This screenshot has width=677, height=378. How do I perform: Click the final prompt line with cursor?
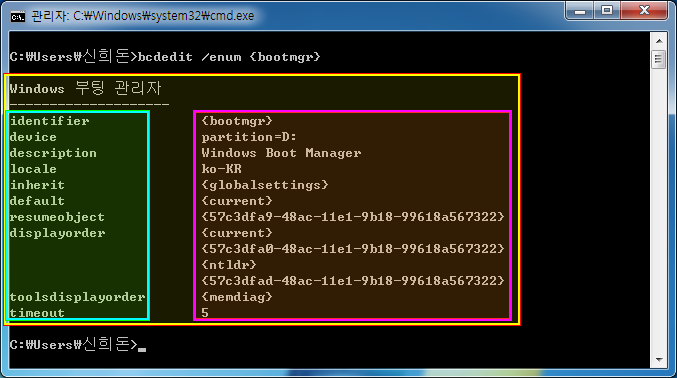78,344
